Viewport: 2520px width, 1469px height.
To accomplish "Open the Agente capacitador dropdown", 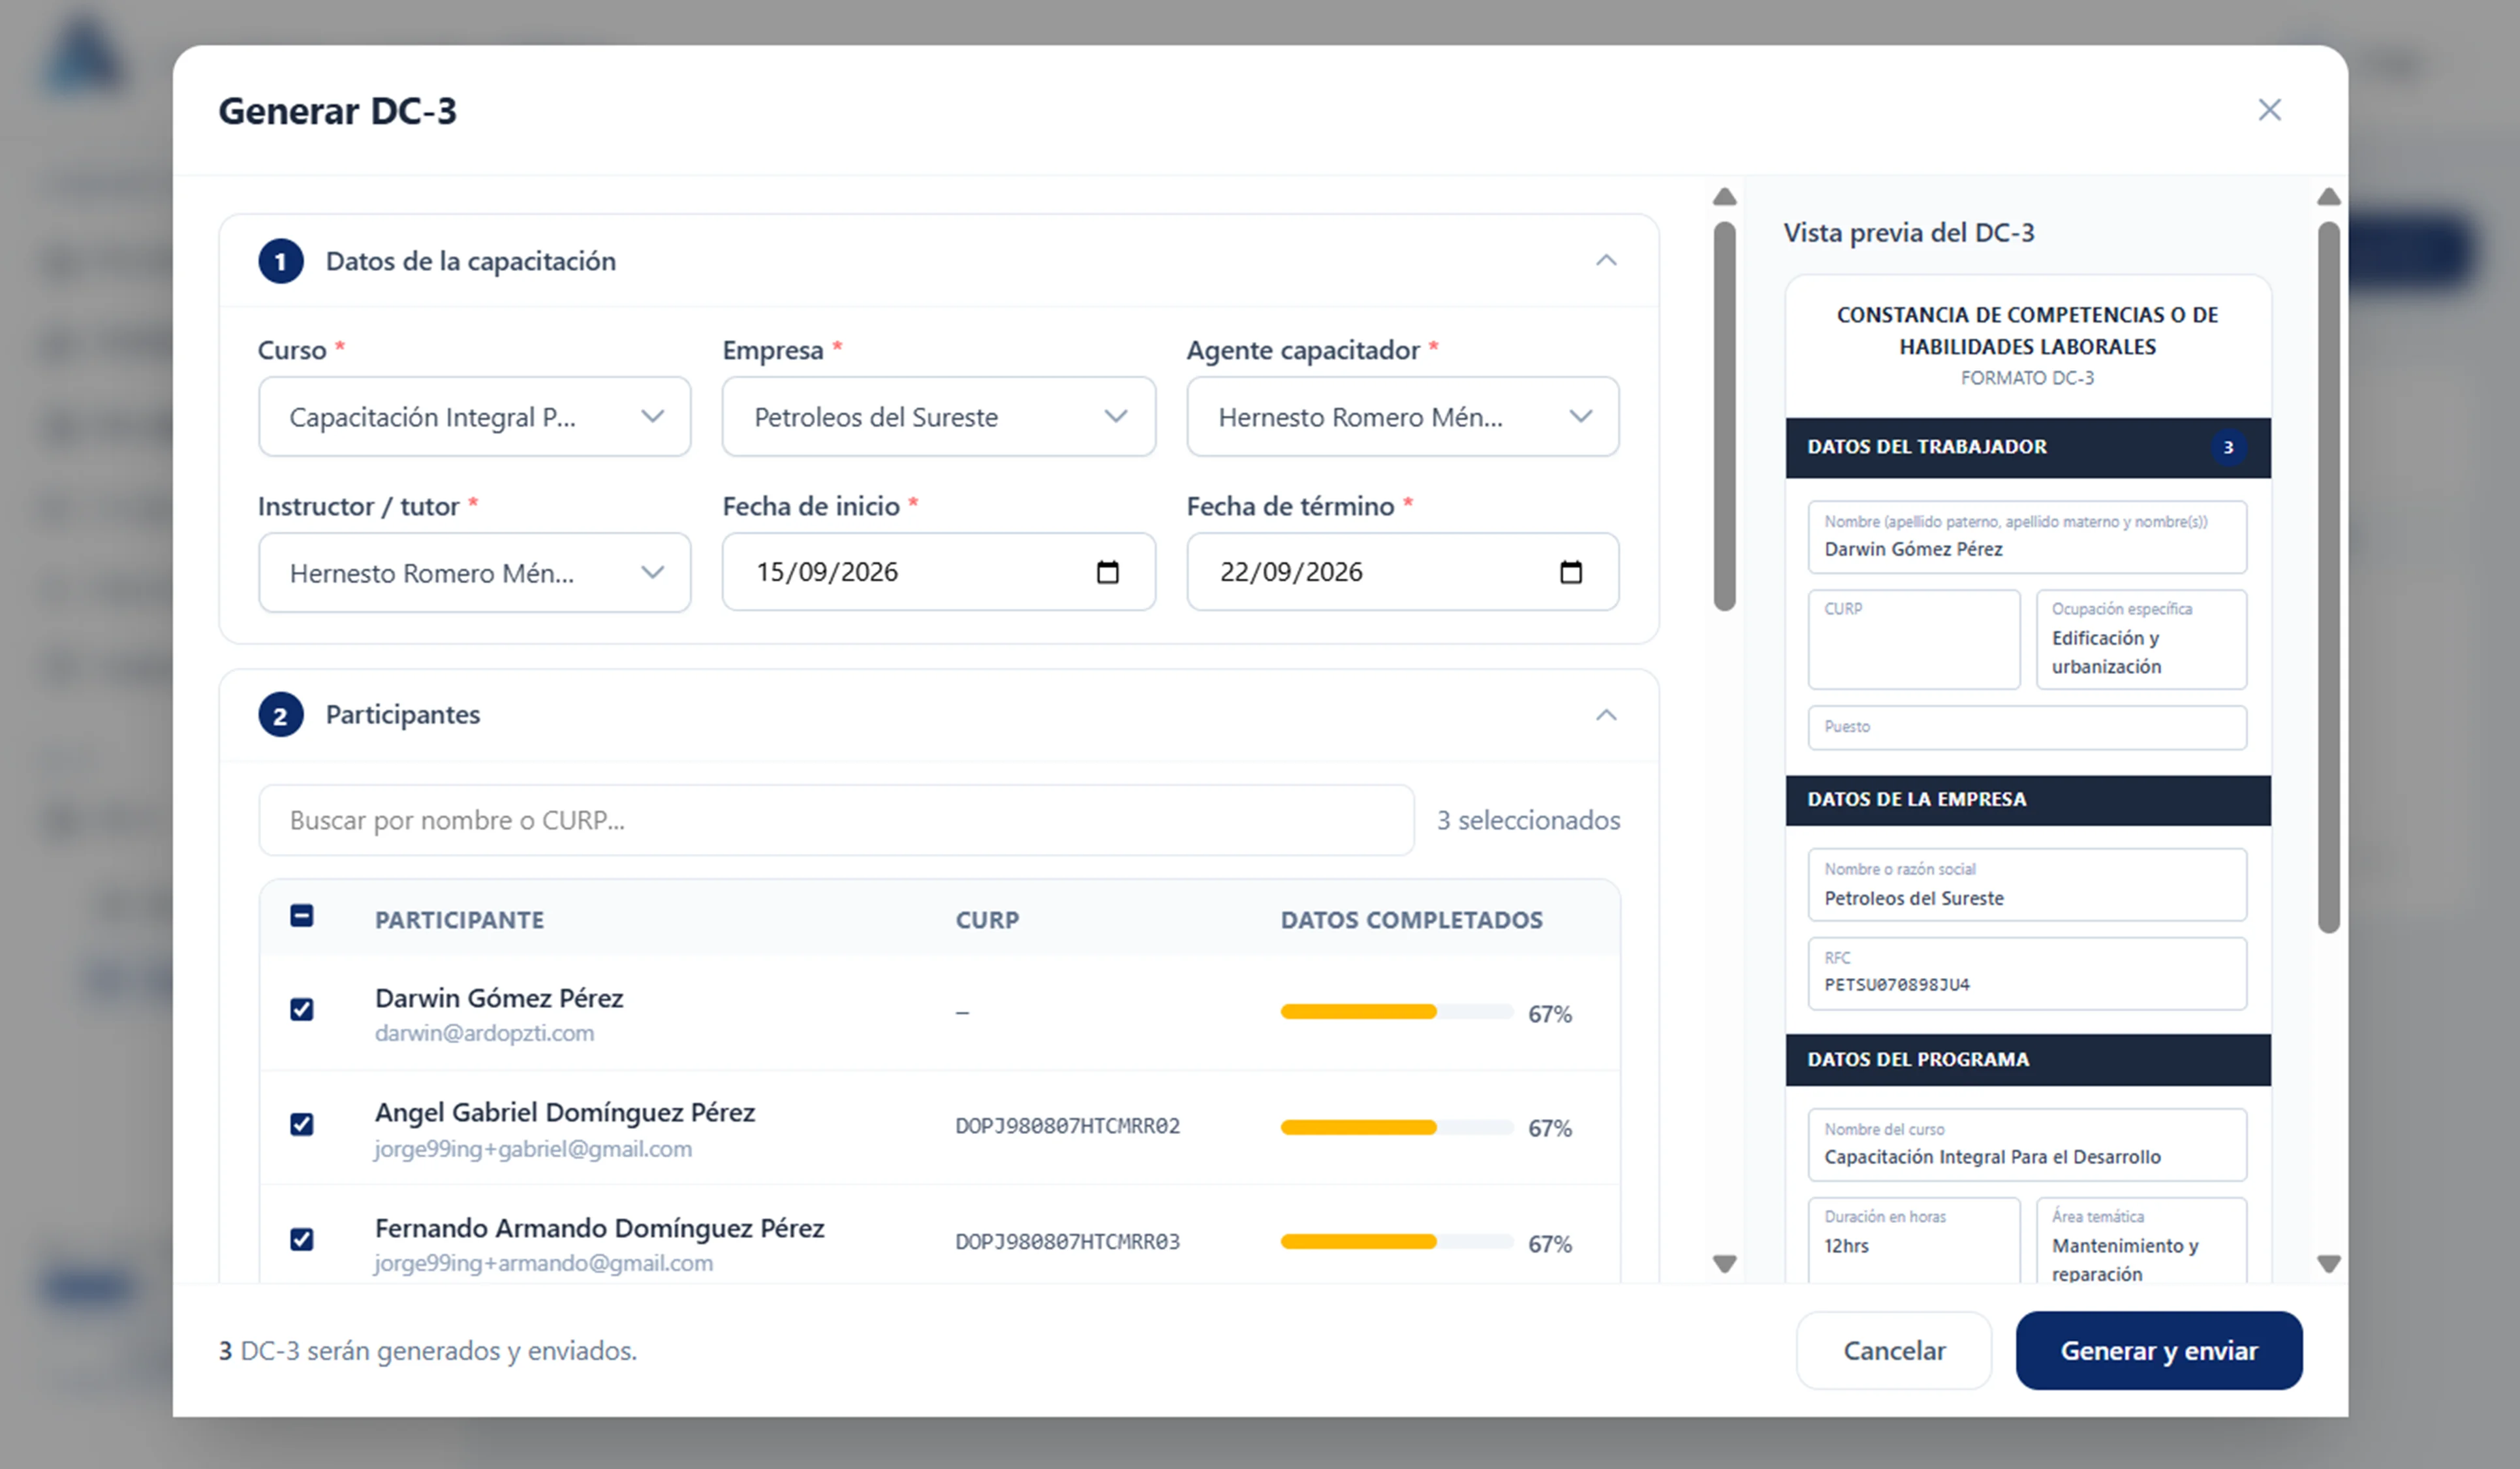I will click(x=1402, y=416).
